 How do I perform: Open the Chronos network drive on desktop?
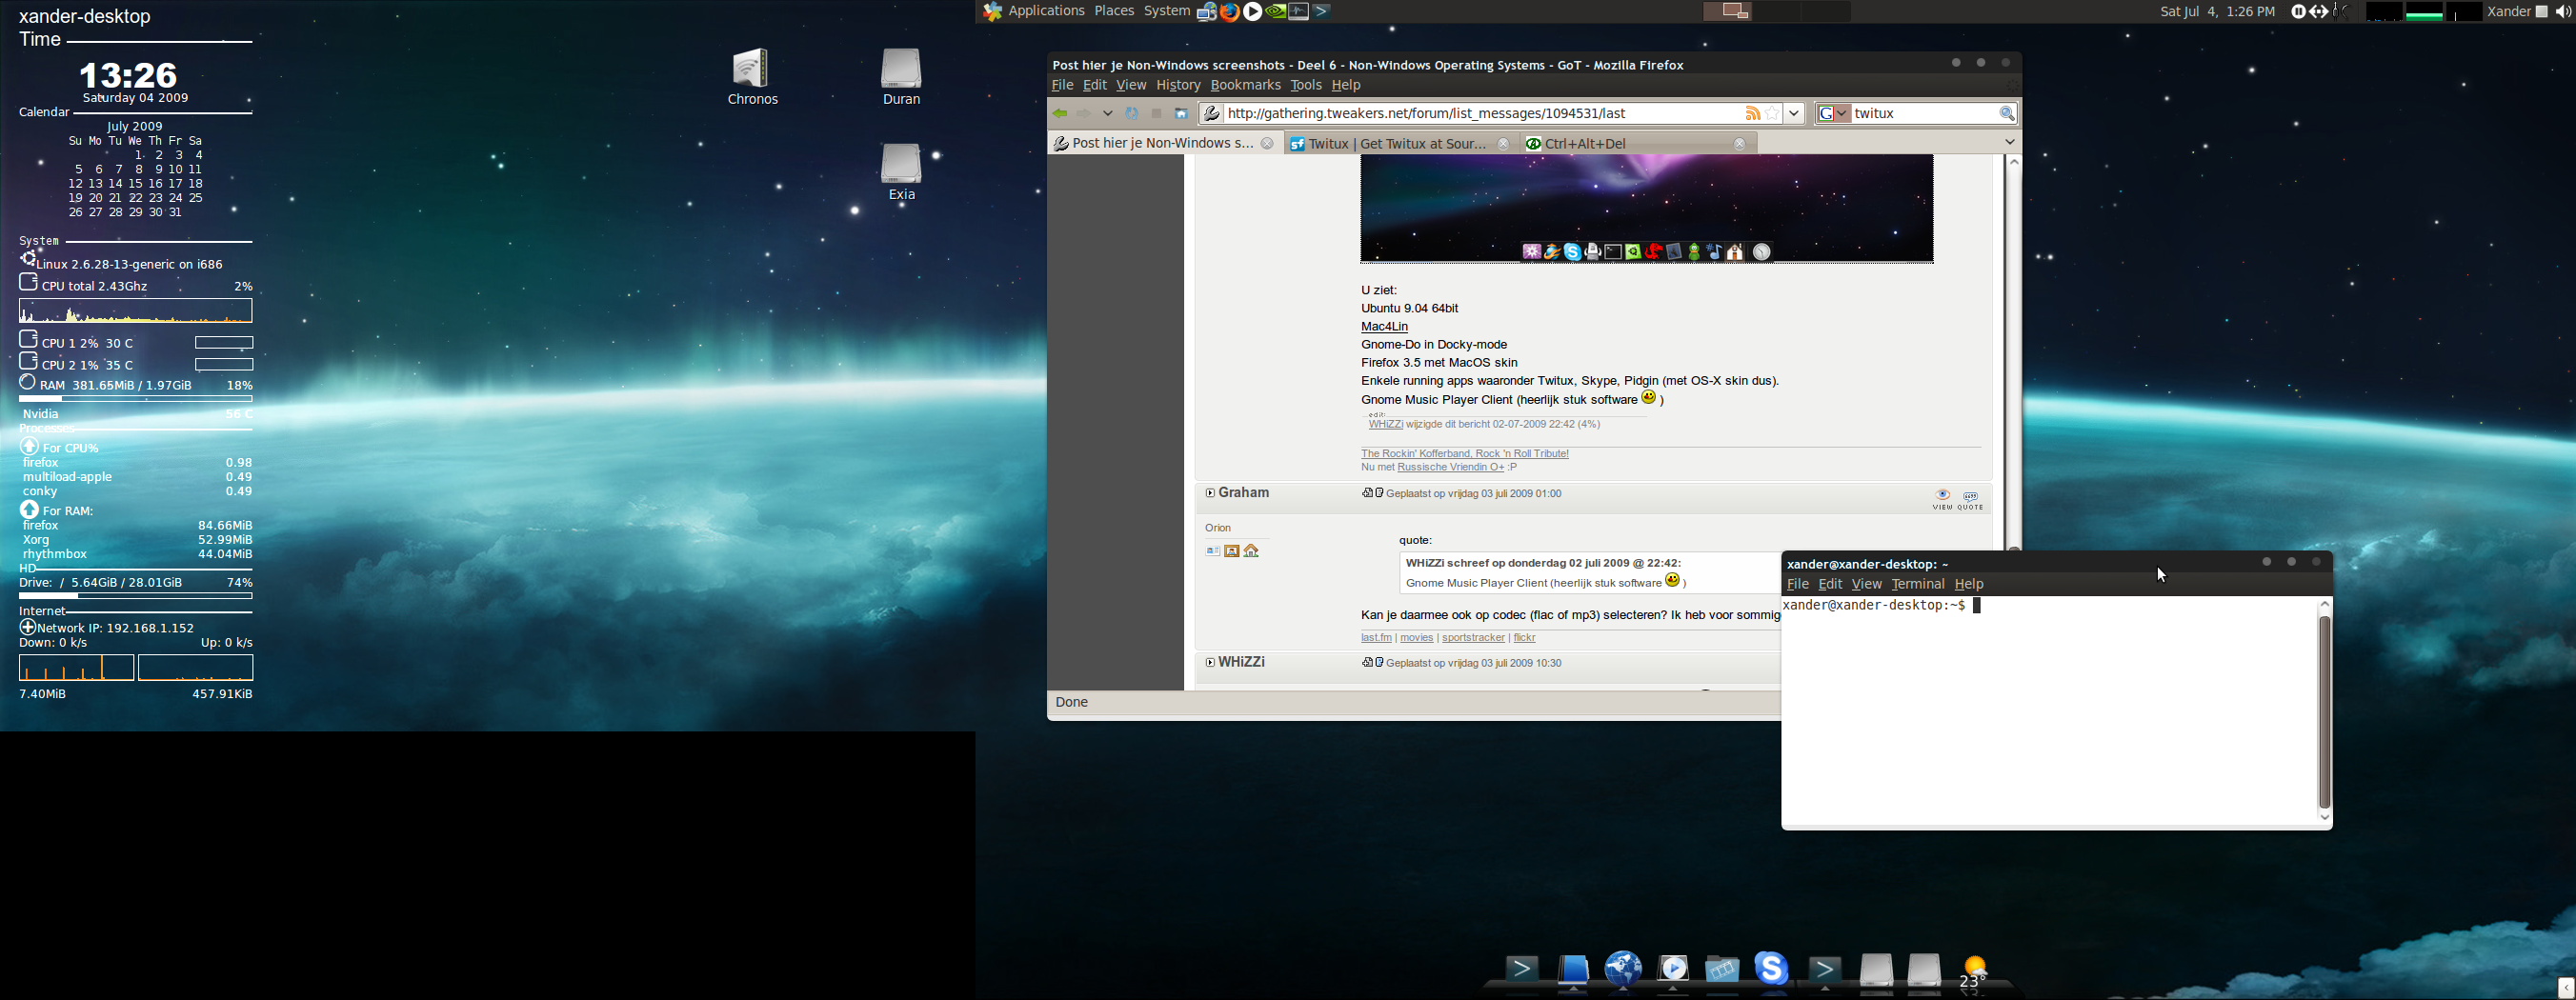point(752,77)
